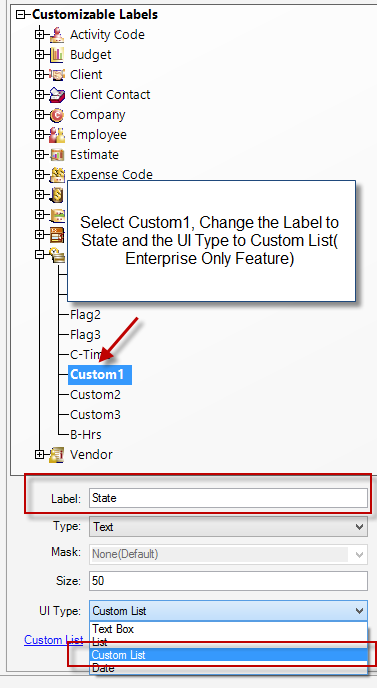377x688 pixels.
Task: Click the Client handshake icon
Action: (57, 75)
